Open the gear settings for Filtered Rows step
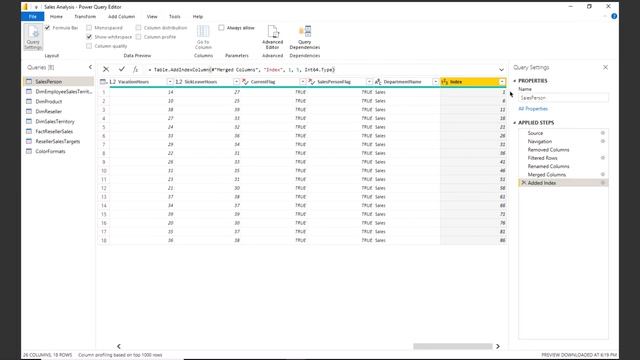 (x=602, y=158)
